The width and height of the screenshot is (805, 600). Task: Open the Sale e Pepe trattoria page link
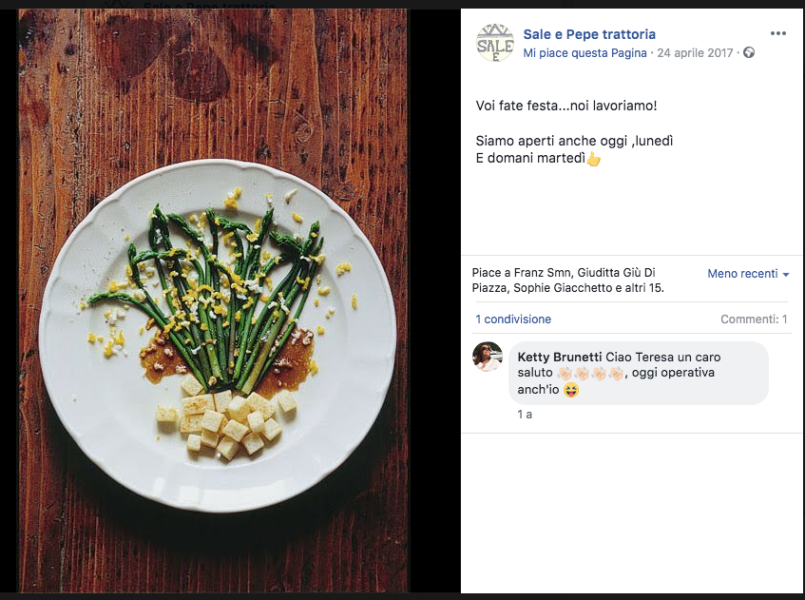click(x=589, y=35)
